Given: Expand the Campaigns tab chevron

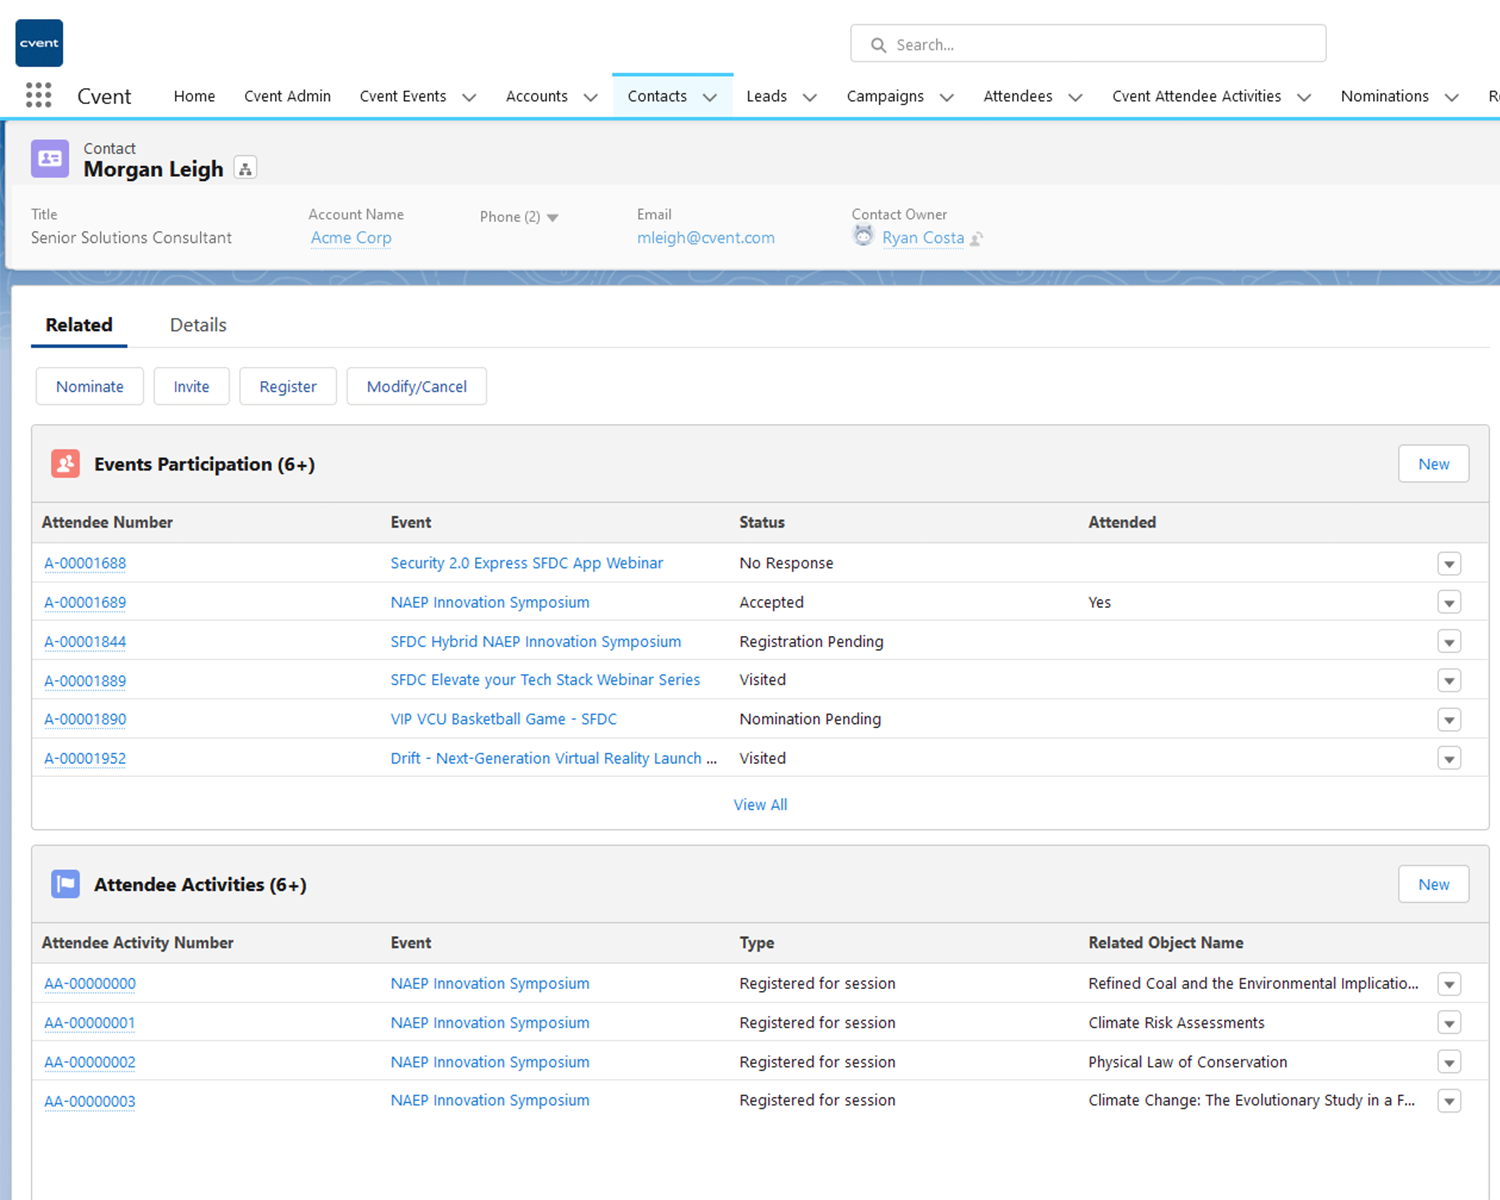Looking at the screenshot, I should 946,97.
